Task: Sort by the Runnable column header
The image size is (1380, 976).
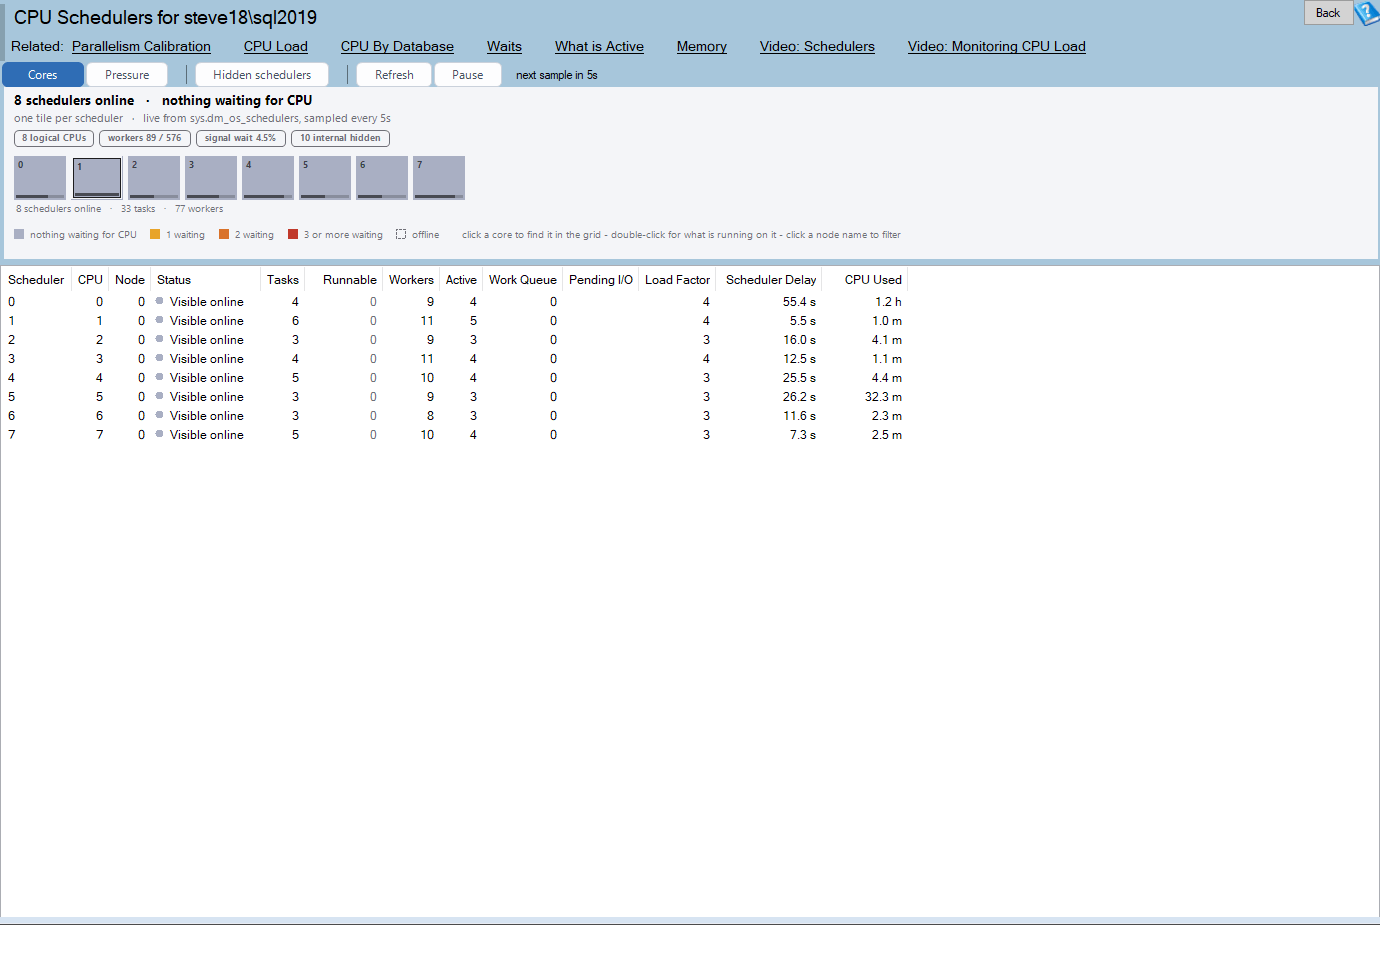Action: (x=344, y=280)
